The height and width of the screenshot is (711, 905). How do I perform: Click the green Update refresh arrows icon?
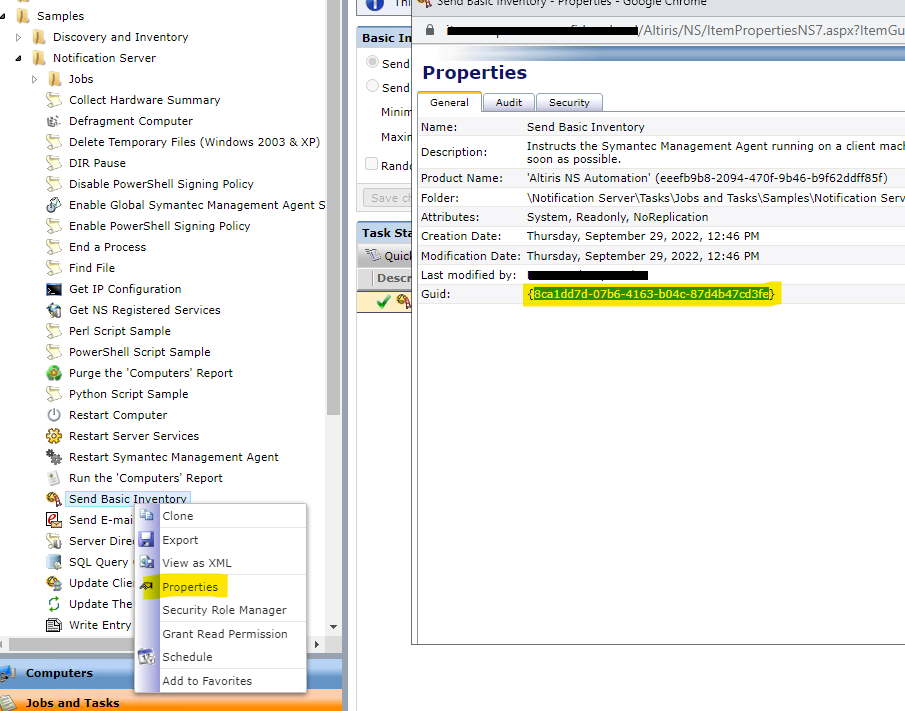[54, 604]
